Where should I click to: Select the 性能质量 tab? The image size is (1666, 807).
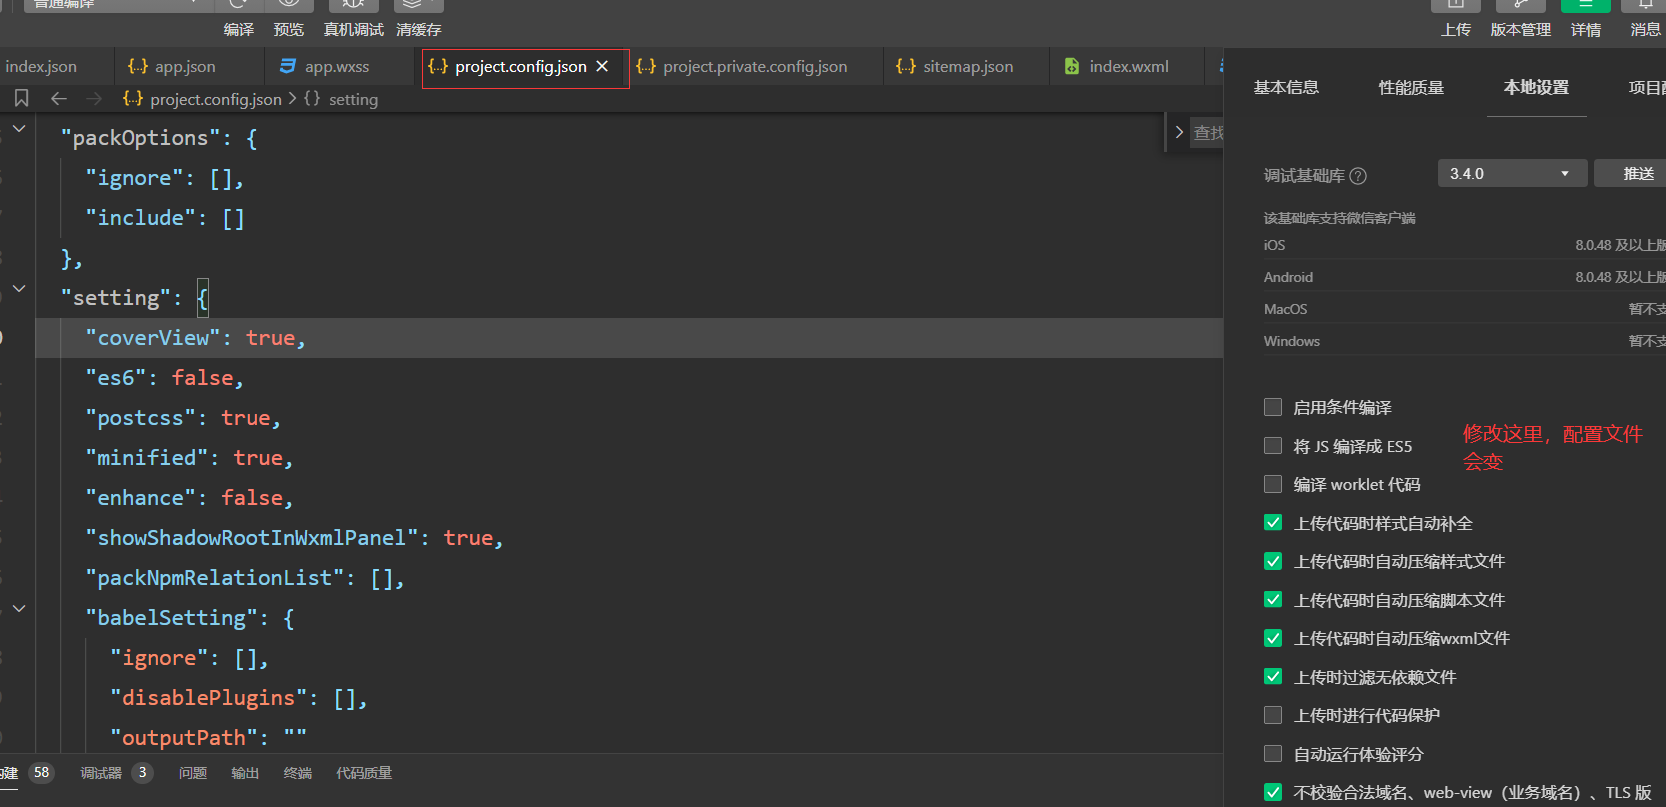pyautogui.click(x=1411, y=87)
